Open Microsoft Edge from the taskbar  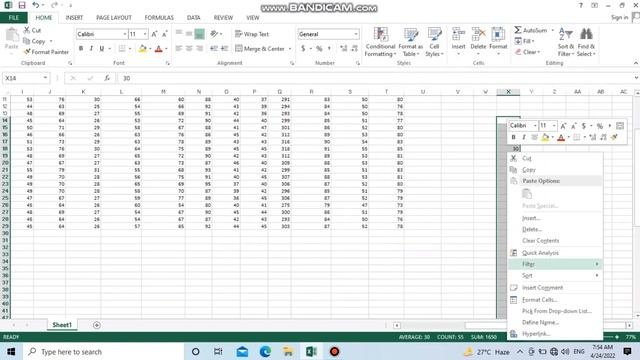pyautogui.click(x=265, y=351)
